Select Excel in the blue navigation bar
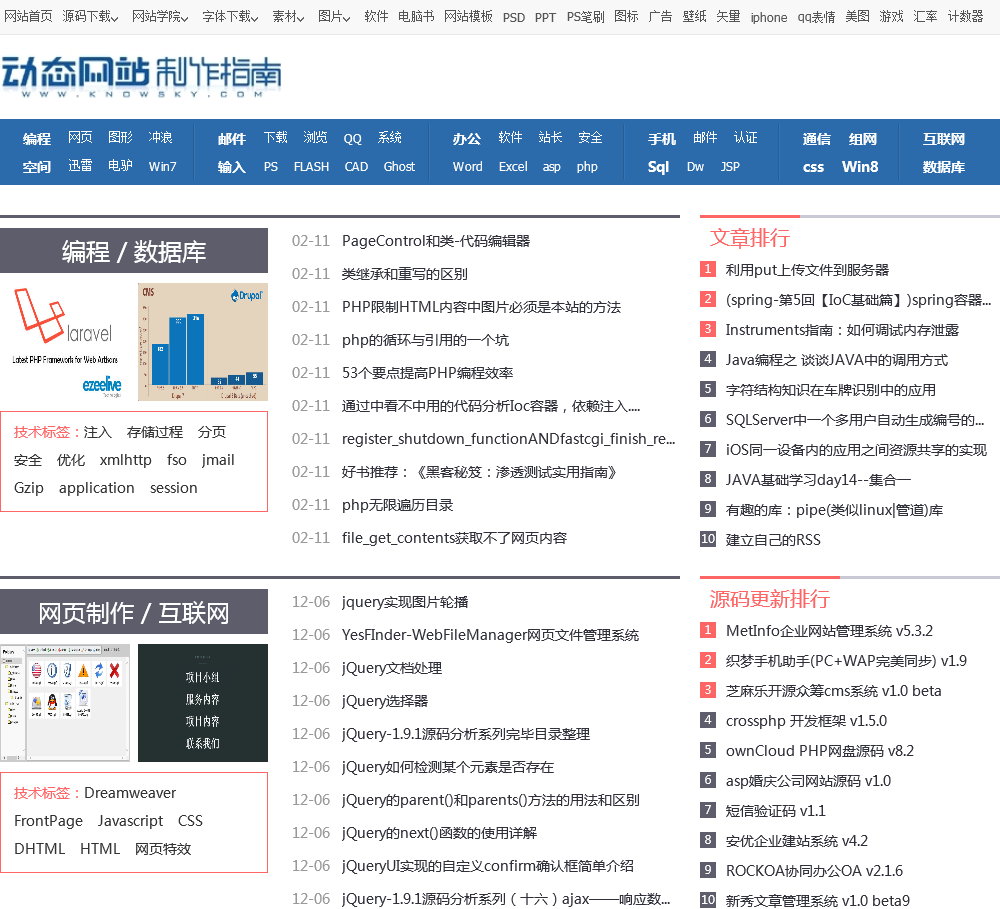 tap(513, 166)
